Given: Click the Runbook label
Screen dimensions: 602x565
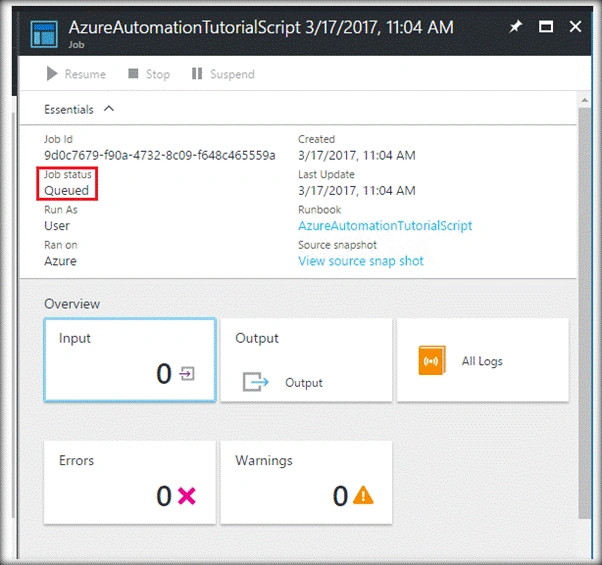Looking at the screenshot, I should [x=319, y=210].
